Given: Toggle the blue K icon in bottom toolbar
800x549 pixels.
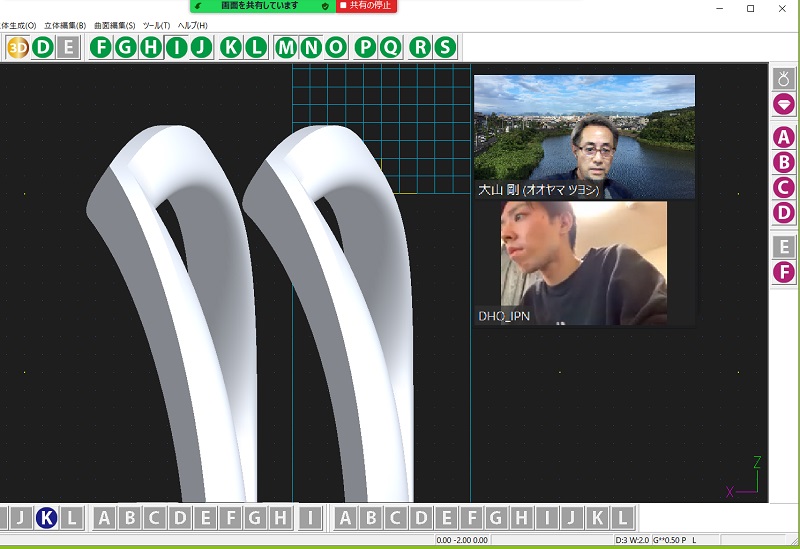Looking at the screenshot, I should pos(46,518).
